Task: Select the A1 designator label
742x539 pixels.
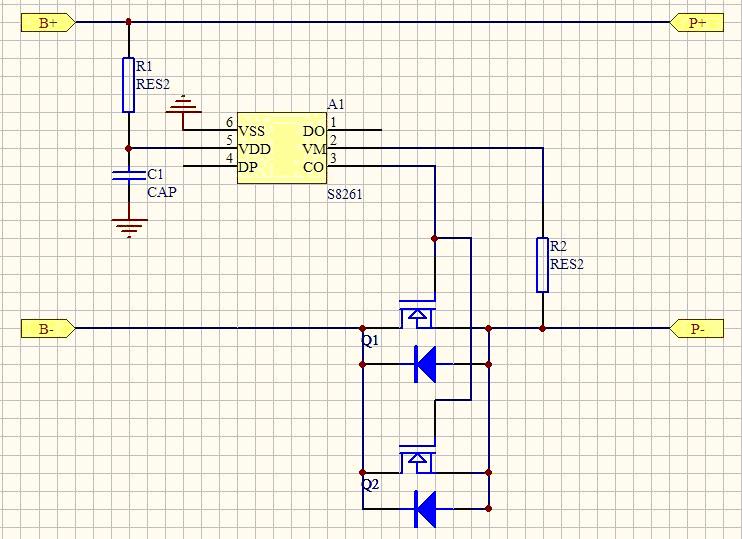Action: point(336,105)
